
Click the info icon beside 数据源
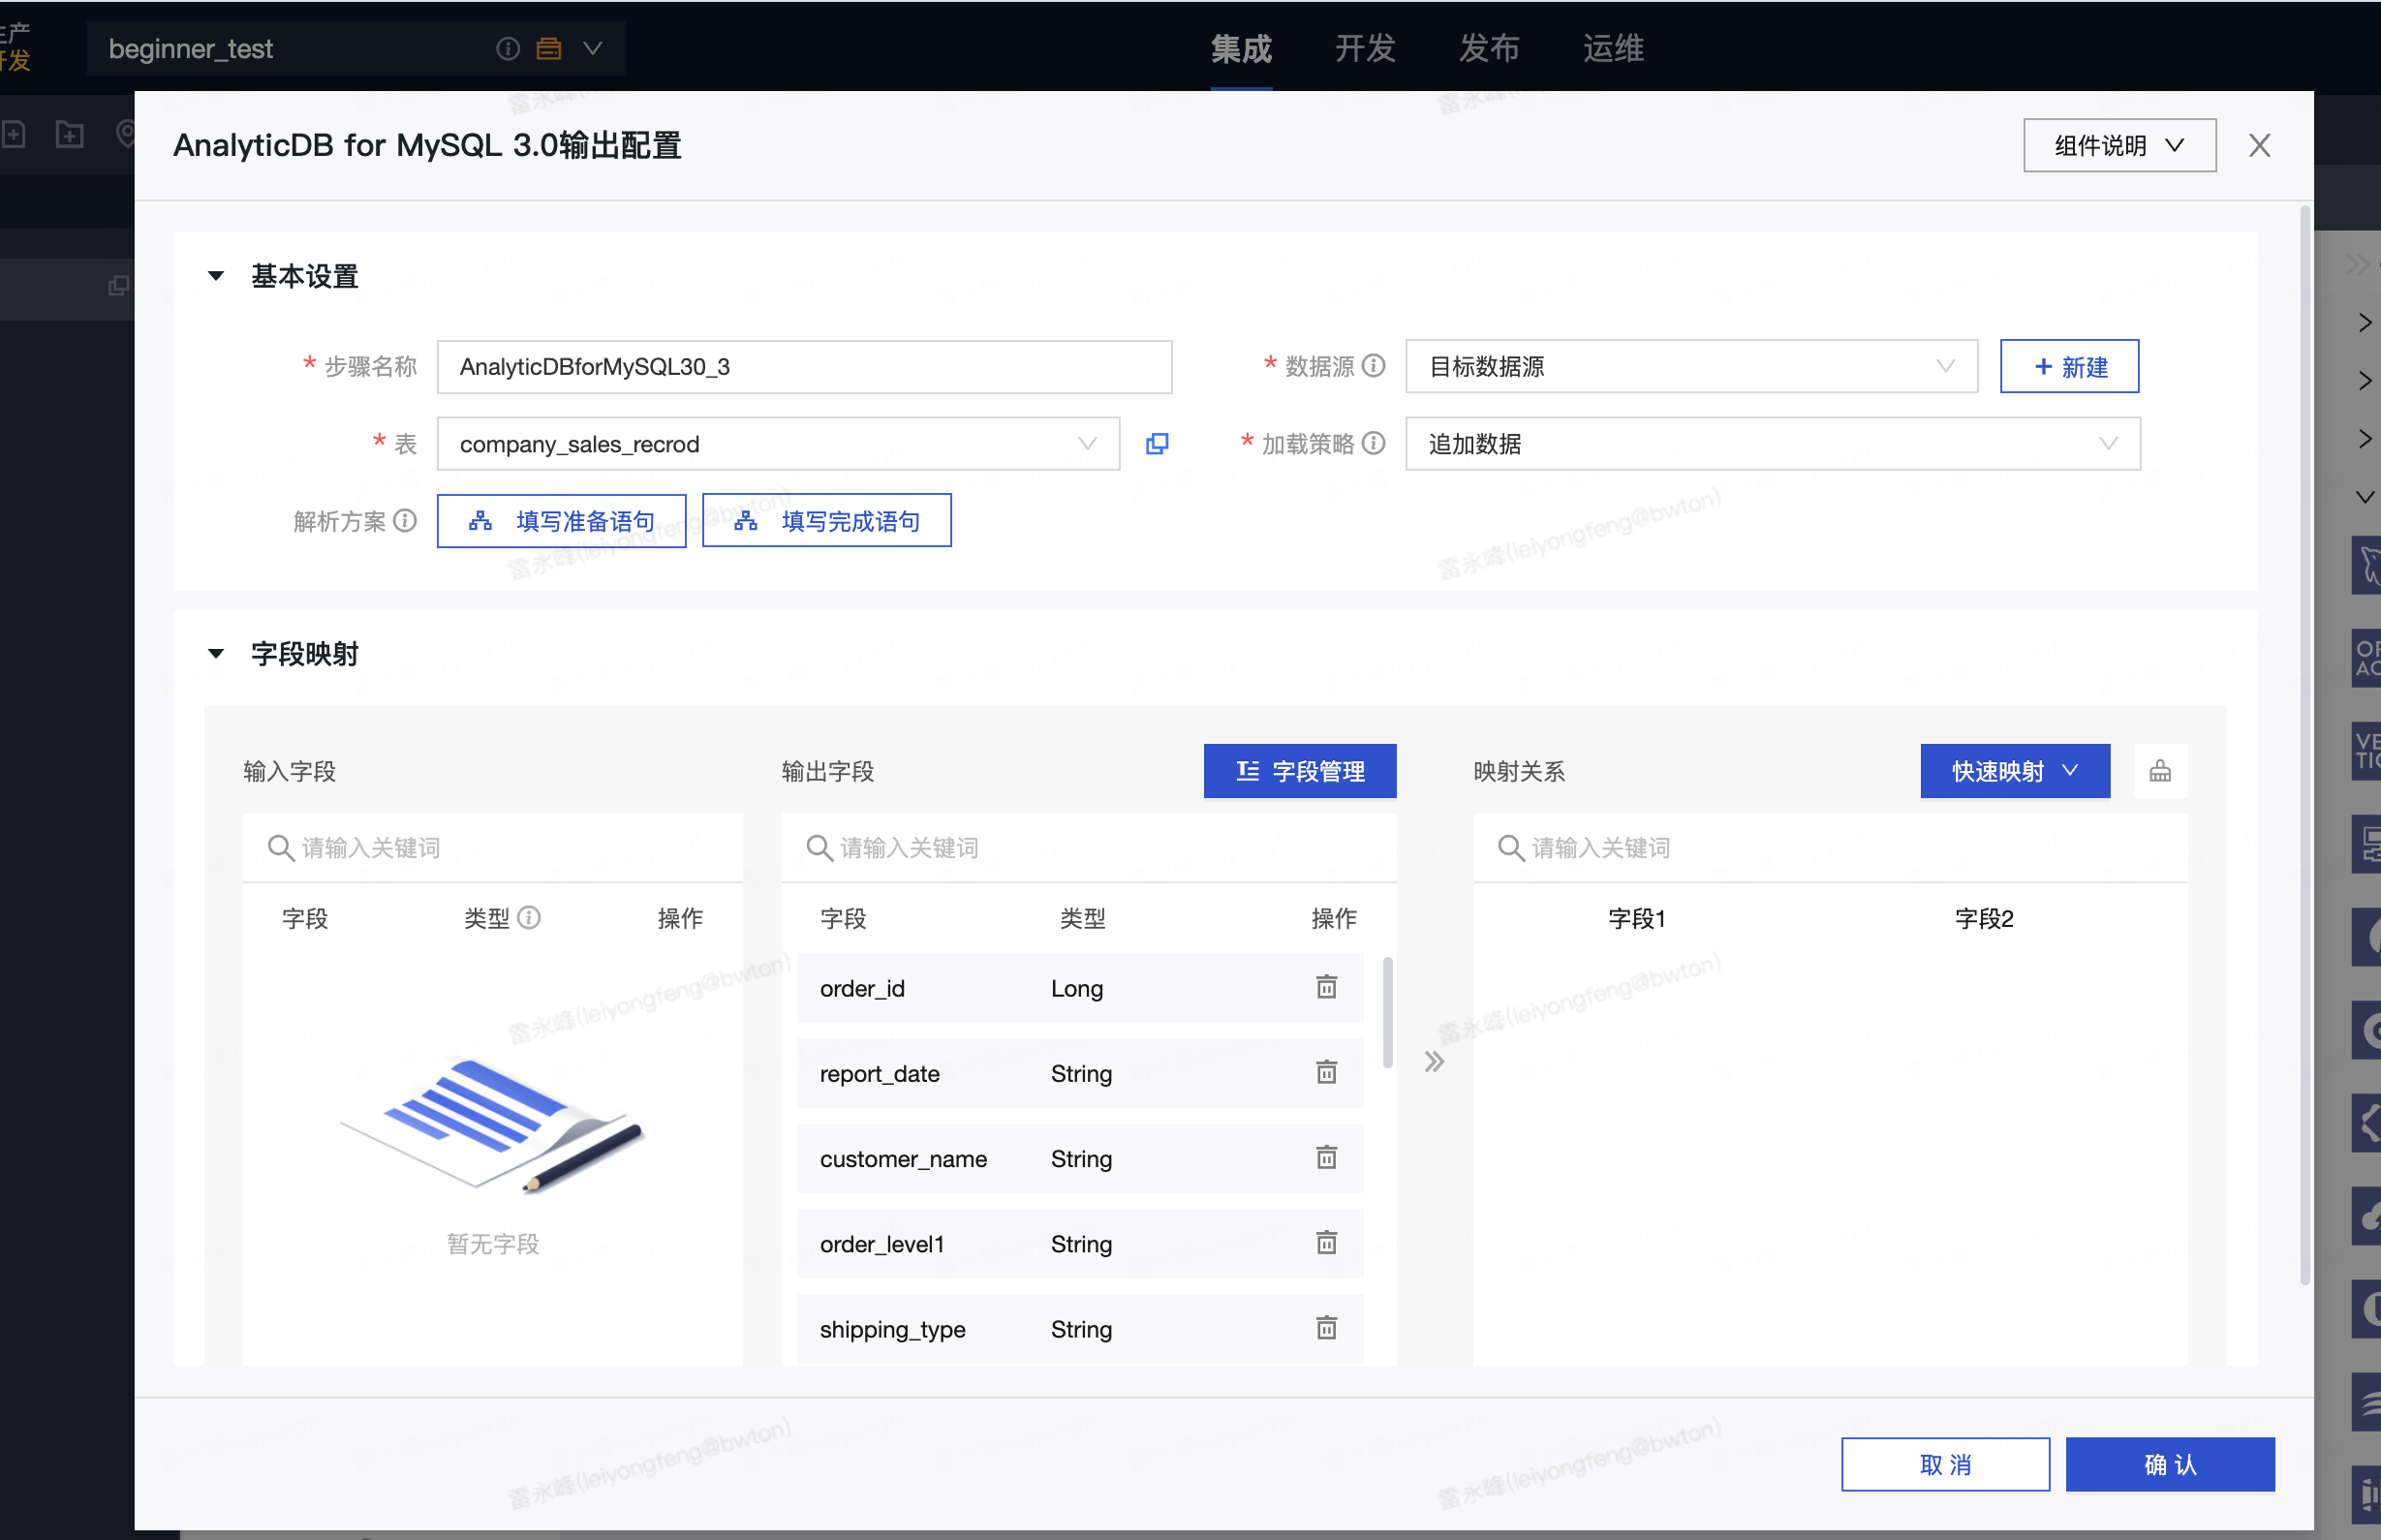pos(1375,366)
